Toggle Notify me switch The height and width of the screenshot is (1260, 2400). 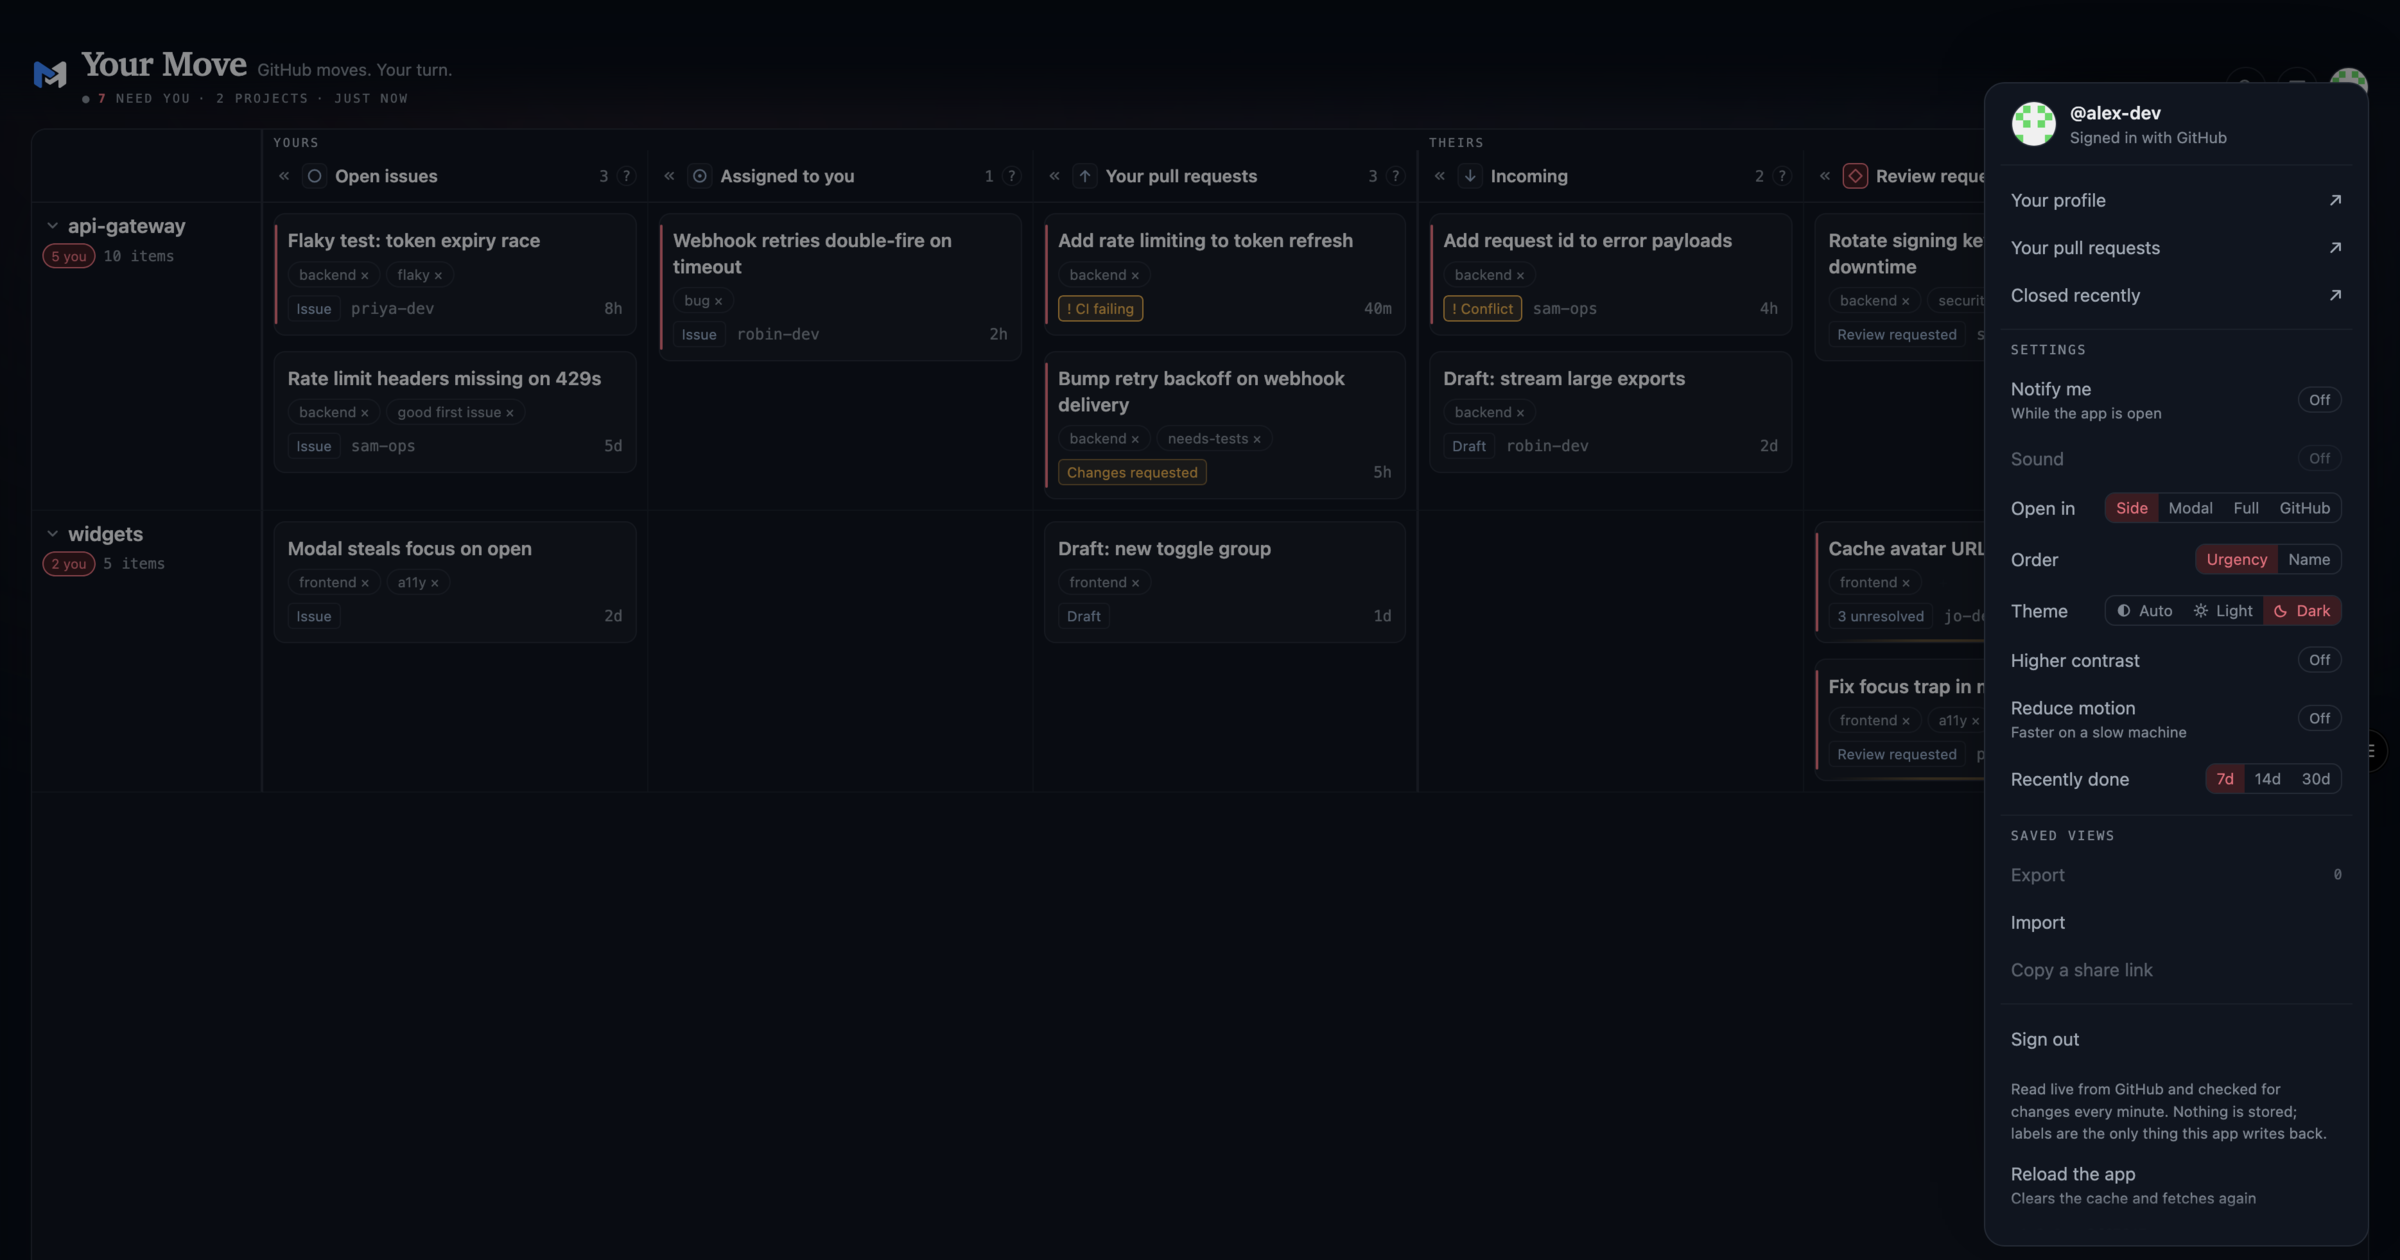pos(2319,400)
